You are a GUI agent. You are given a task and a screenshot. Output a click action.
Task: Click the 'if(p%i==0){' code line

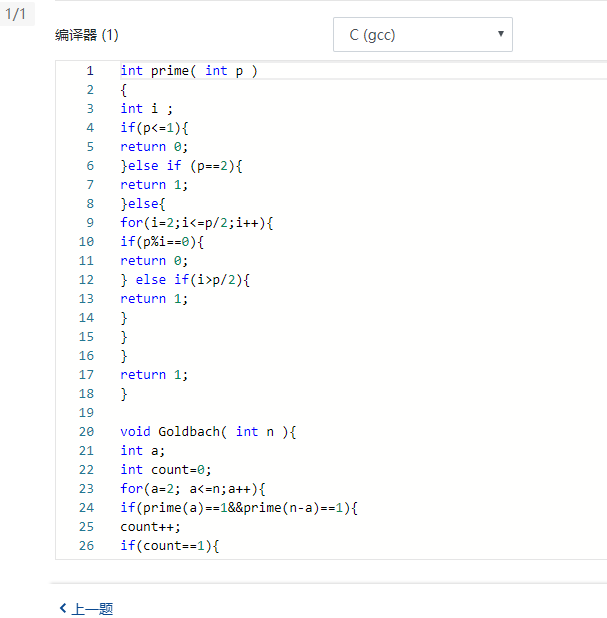click(x=162, y=242)
